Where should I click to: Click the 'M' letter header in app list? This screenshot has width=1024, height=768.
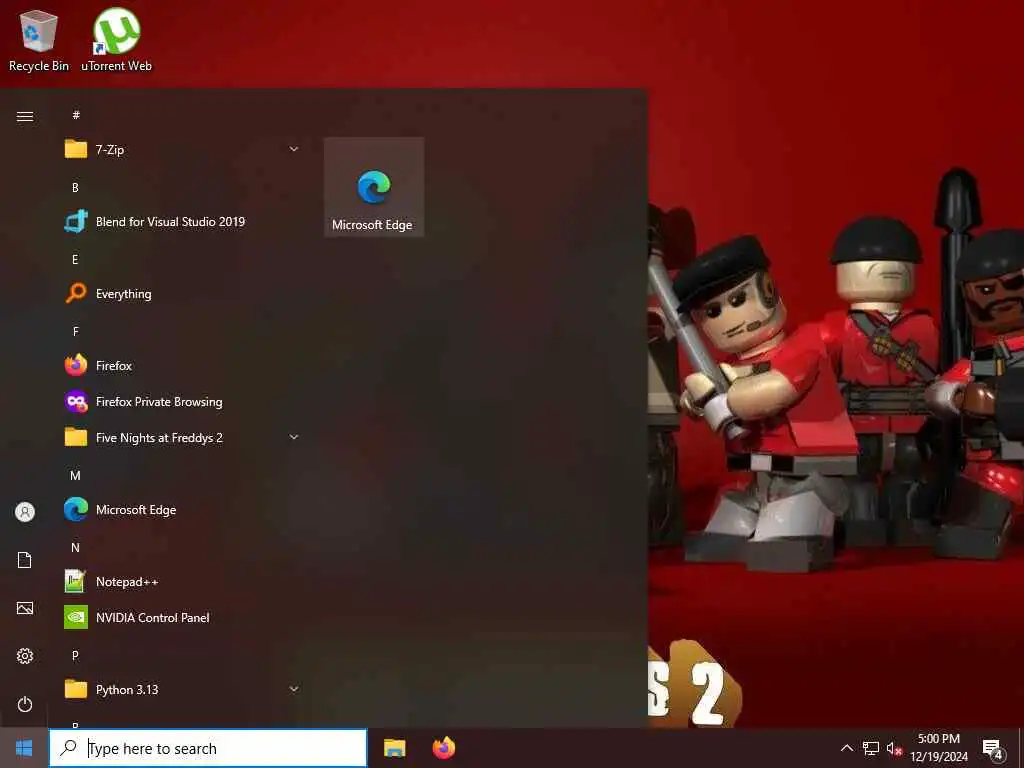click(x=75, y=475)
